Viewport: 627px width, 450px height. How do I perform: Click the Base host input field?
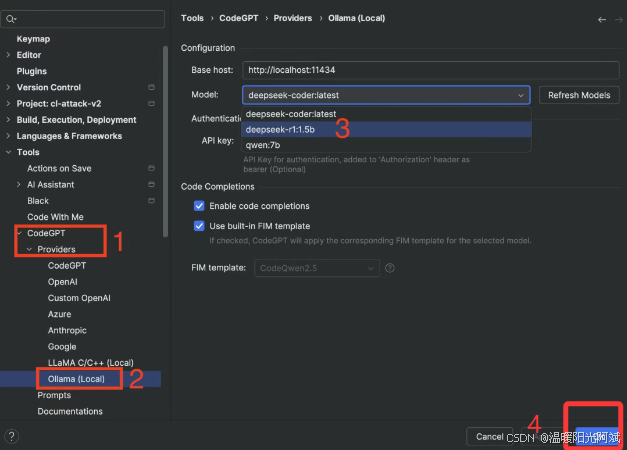(x=431, y=70)
